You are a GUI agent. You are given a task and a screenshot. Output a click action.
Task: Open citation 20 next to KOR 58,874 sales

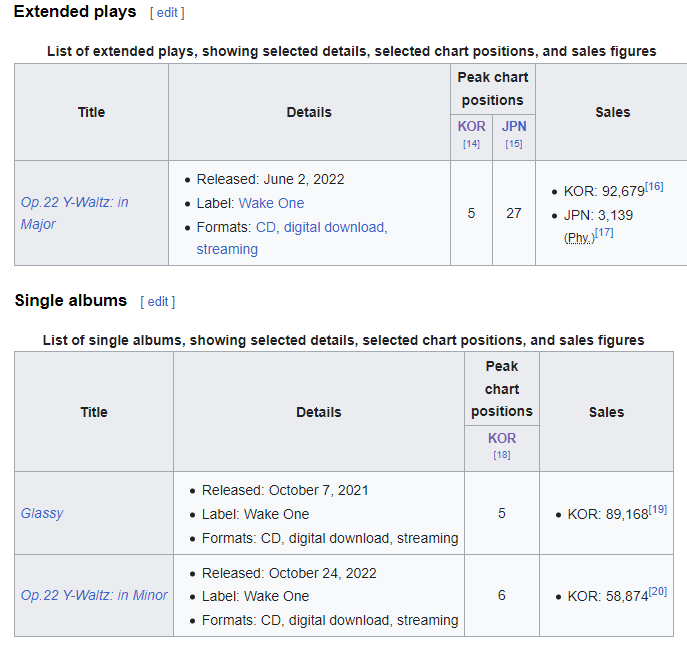click(657, 591)
